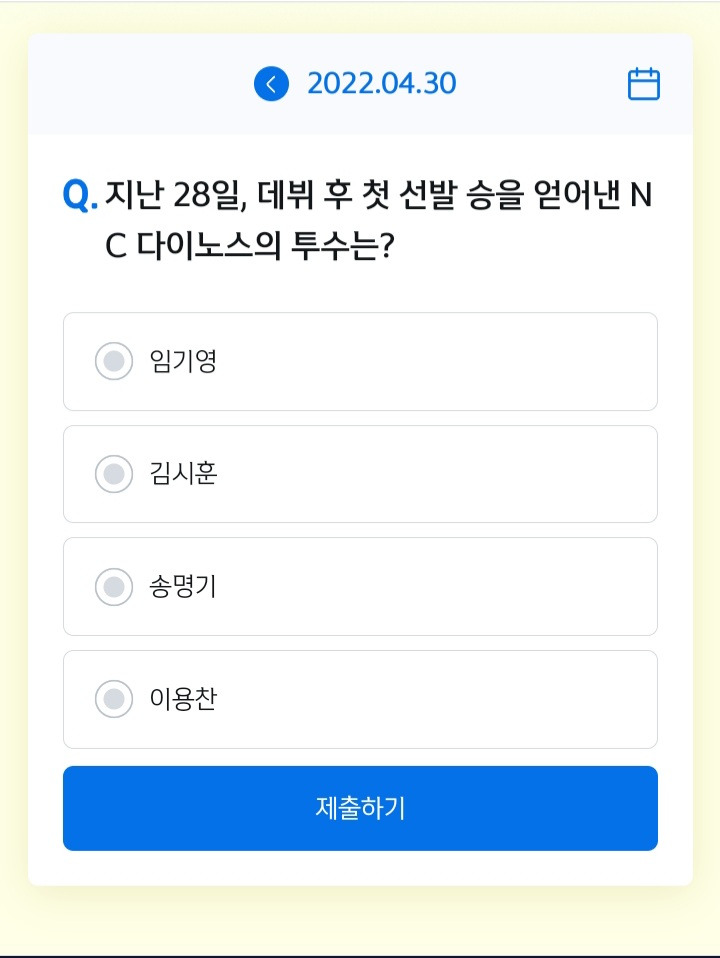Screen dimensions: 720x958
Task: Open the calendar date picker icon
Action: click(x=644, y=84)
